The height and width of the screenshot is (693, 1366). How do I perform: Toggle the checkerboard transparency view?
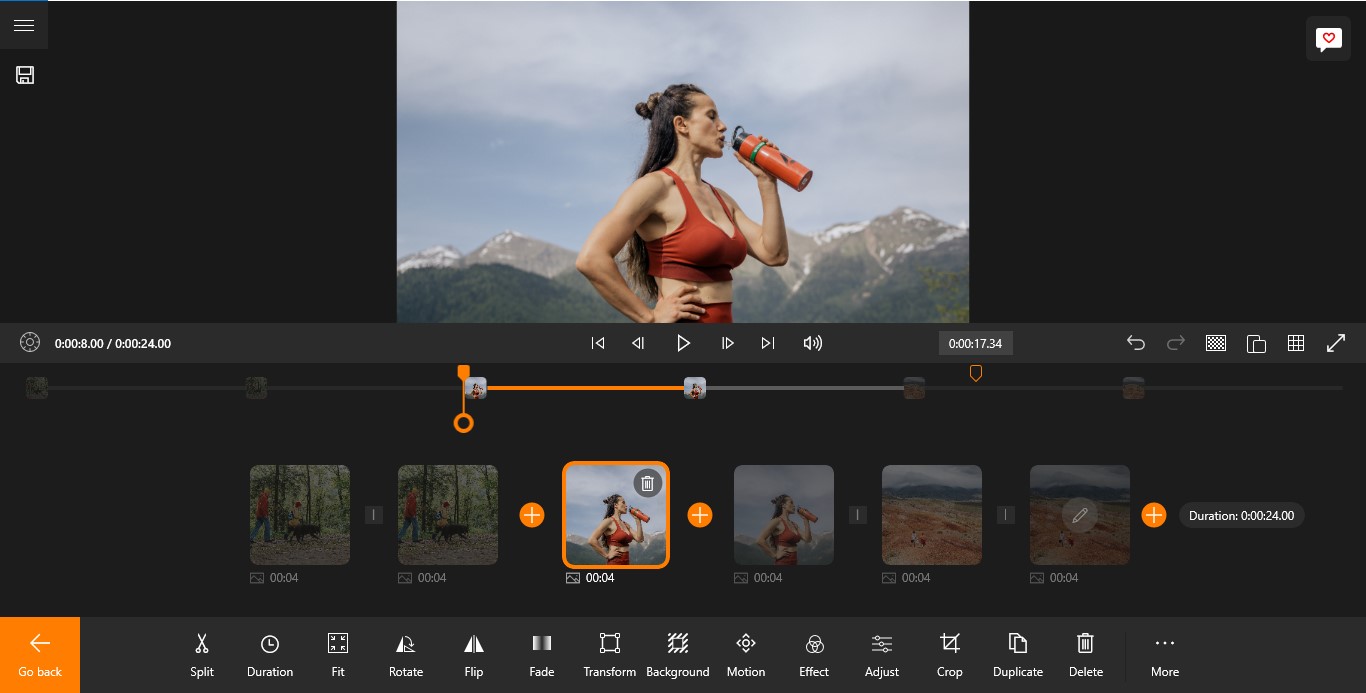[x=1216, y=343]
